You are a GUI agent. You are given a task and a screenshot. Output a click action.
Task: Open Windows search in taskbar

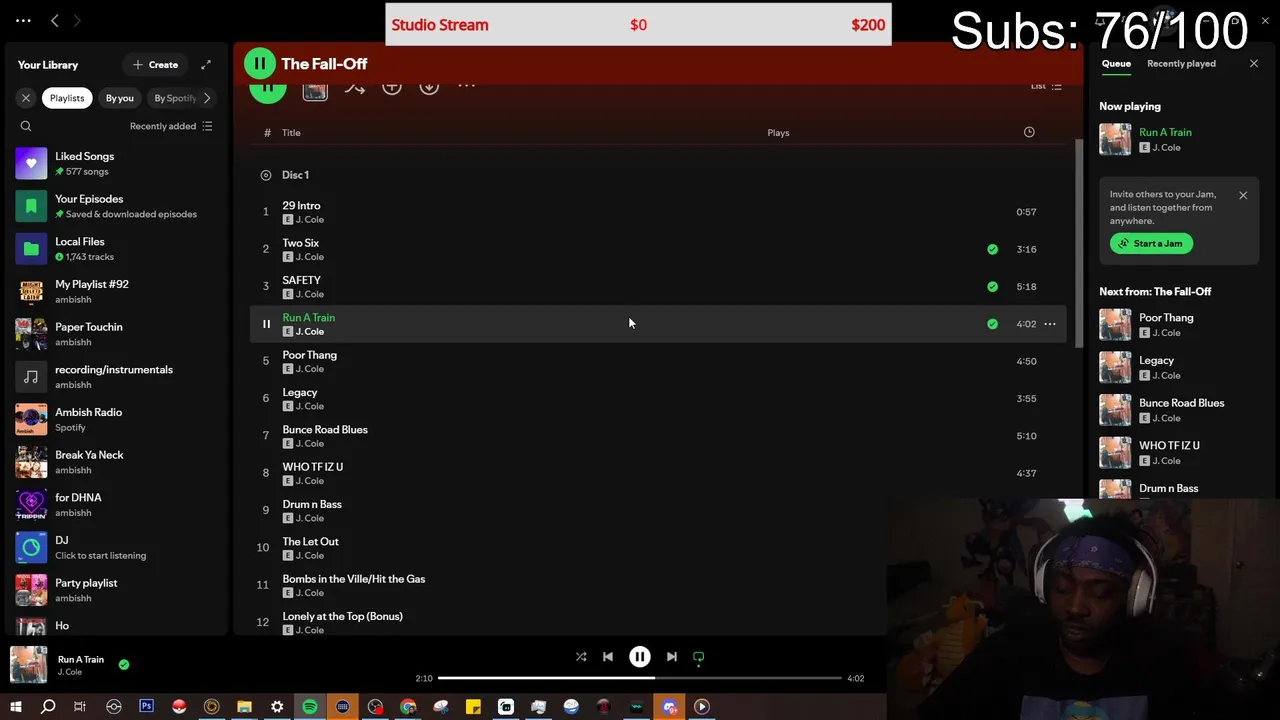47,707
